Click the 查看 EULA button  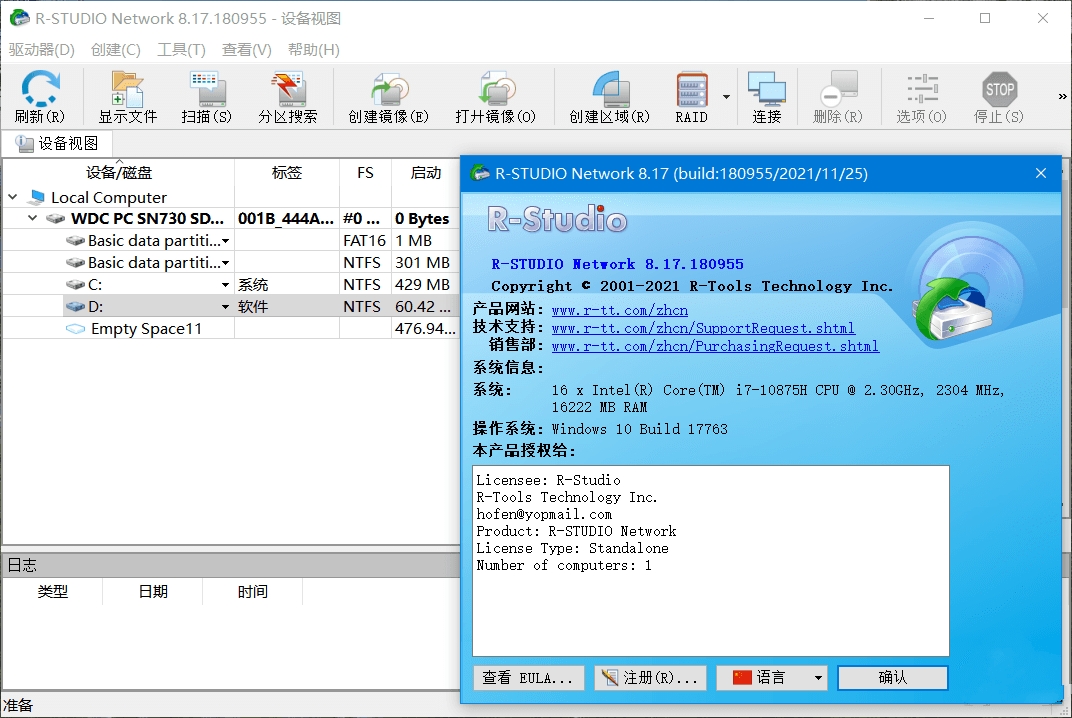tap(528, 677)
